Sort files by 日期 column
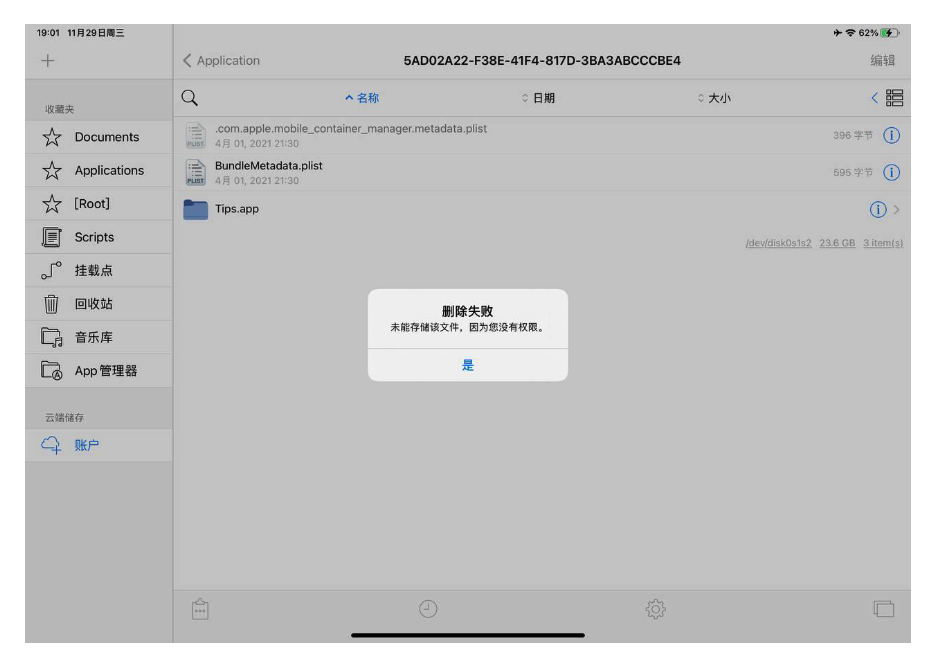The width and height of the screenshot is (938, 668). tap(538, 98)
